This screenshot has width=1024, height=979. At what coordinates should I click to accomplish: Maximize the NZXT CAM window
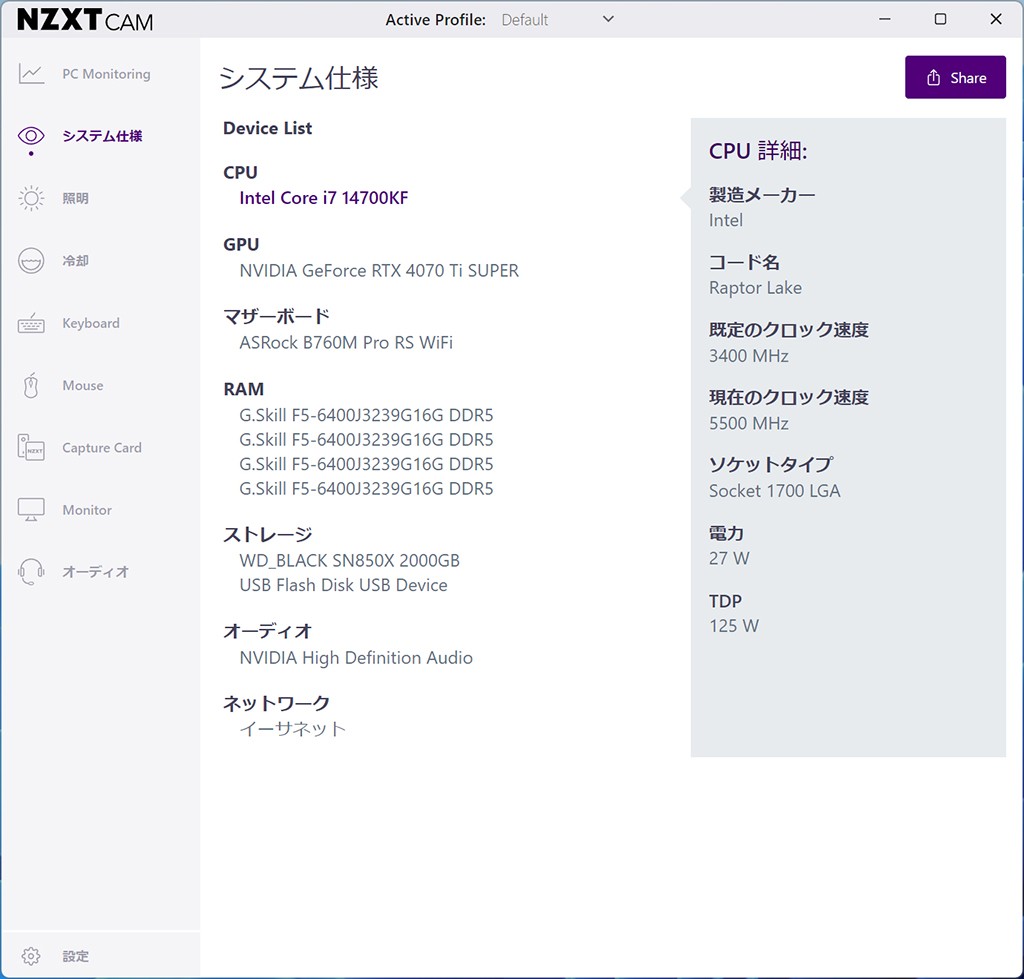click(940, 19)
